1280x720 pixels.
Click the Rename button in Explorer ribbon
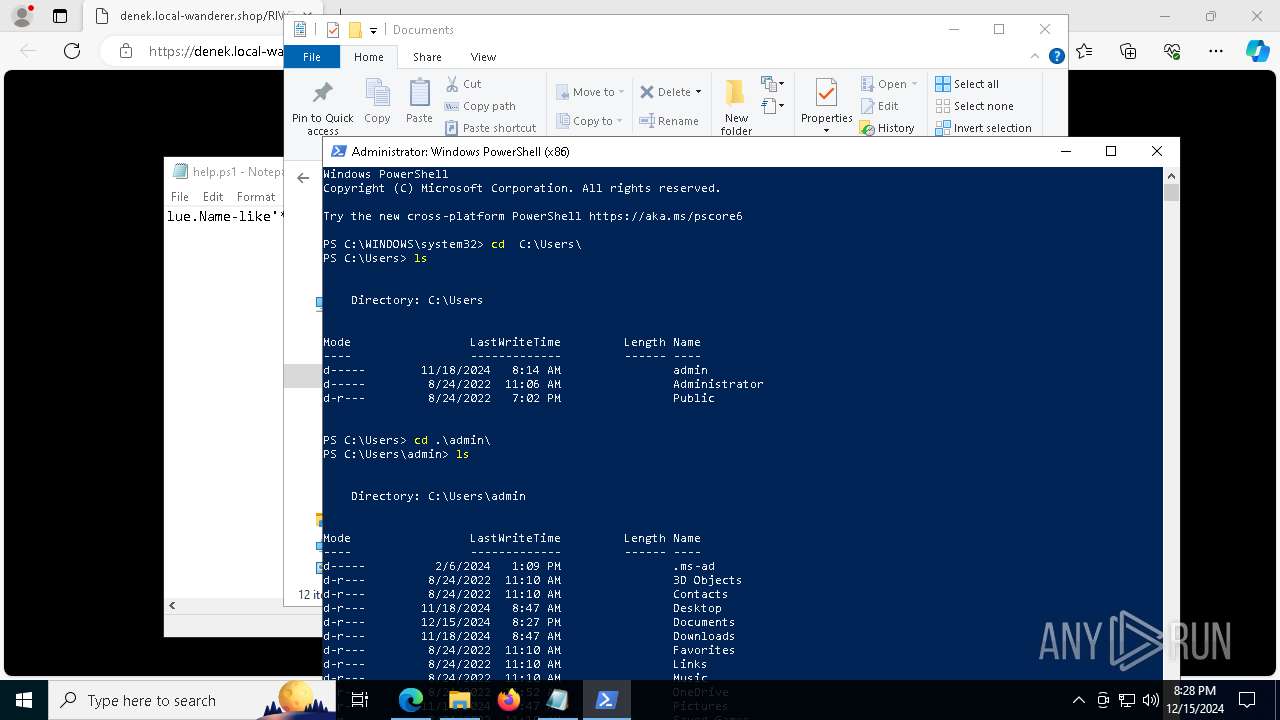pos(669,121)
